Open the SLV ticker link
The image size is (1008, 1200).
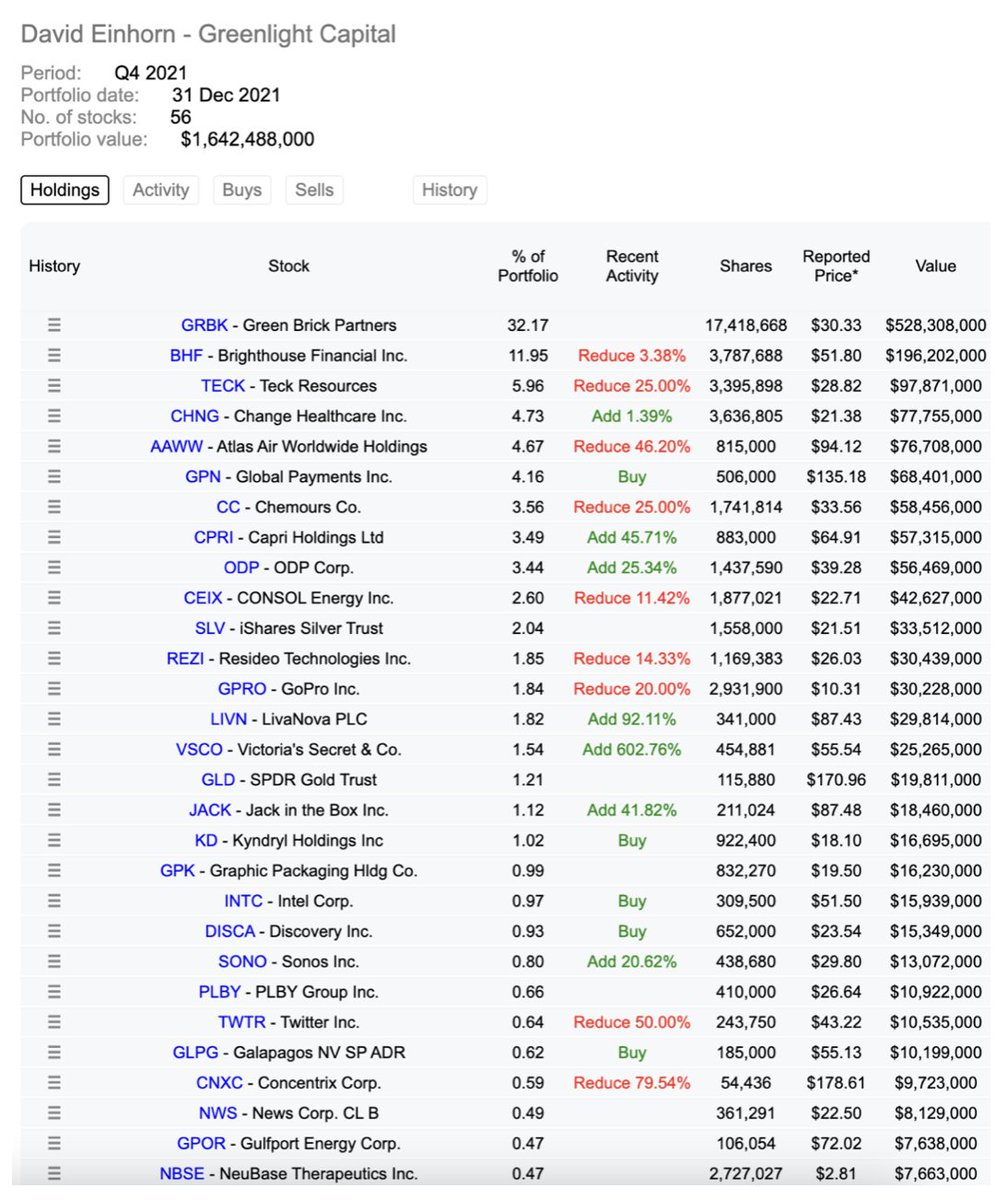(x=210, y=628)
